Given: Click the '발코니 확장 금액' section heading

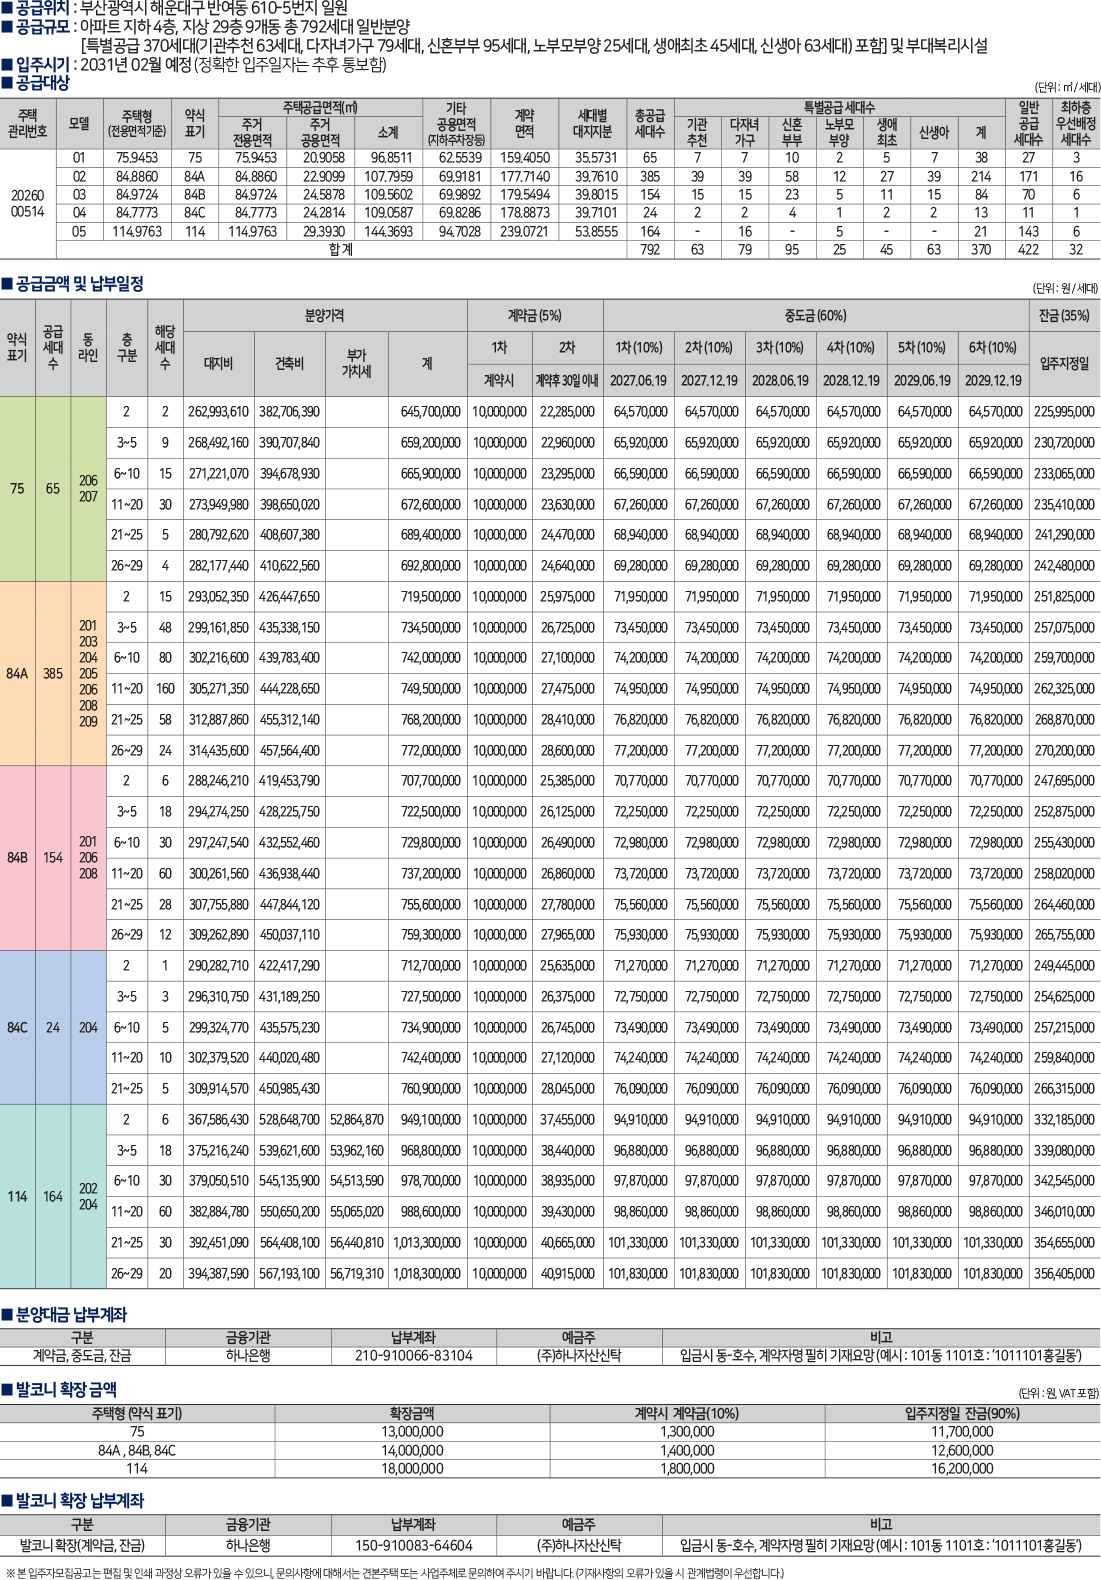Looking at the screenshot, I should point(66,1389).
